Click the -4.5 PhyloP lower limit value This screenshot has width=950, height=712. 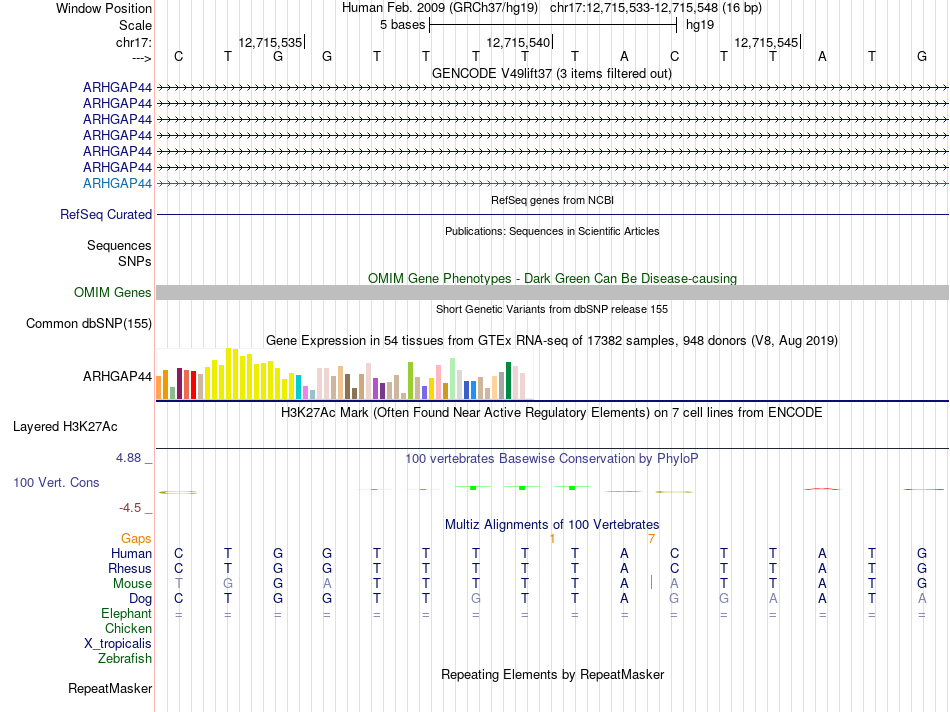(x=130, y=508)
